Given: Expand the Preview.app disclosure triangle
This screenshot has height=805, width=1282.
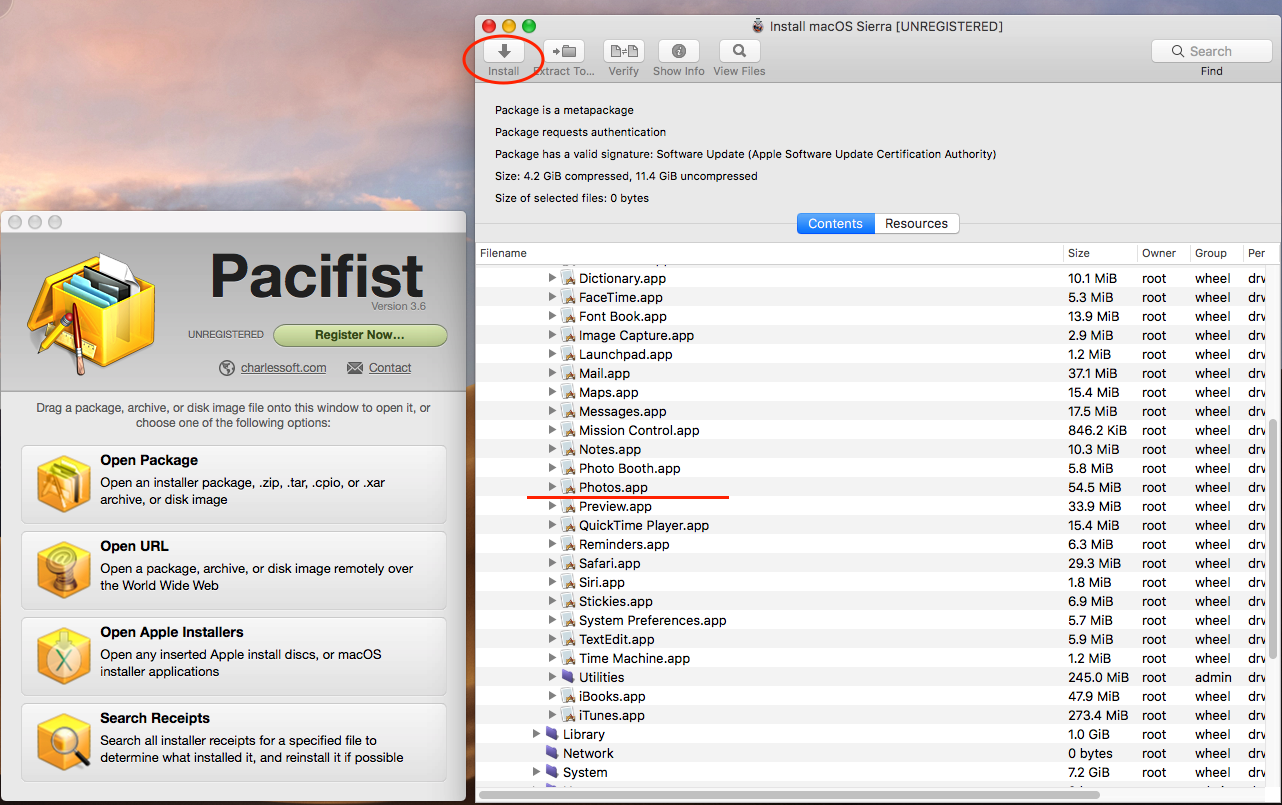Looking at the screenshot, I should tap(552, 506).
